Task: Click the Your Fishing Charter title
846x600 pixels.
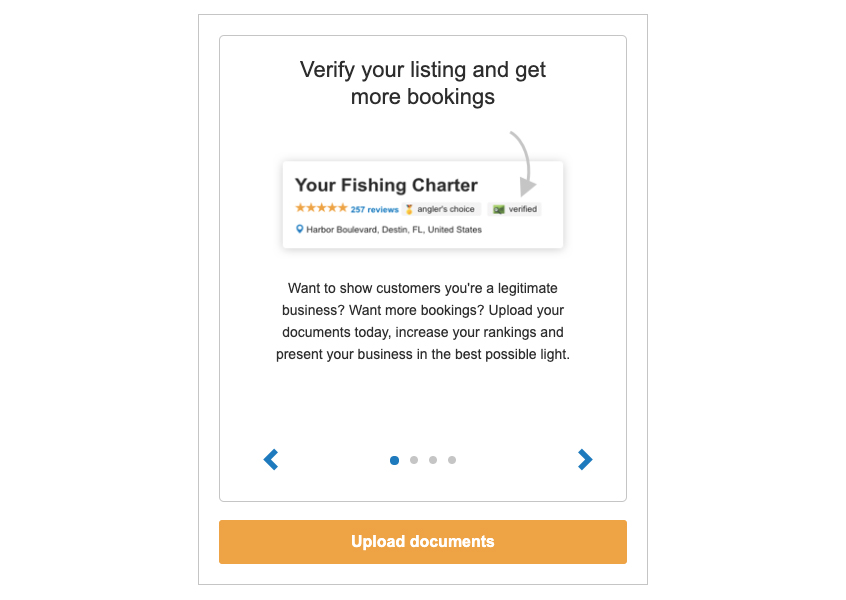Action: tap(386, 185)
